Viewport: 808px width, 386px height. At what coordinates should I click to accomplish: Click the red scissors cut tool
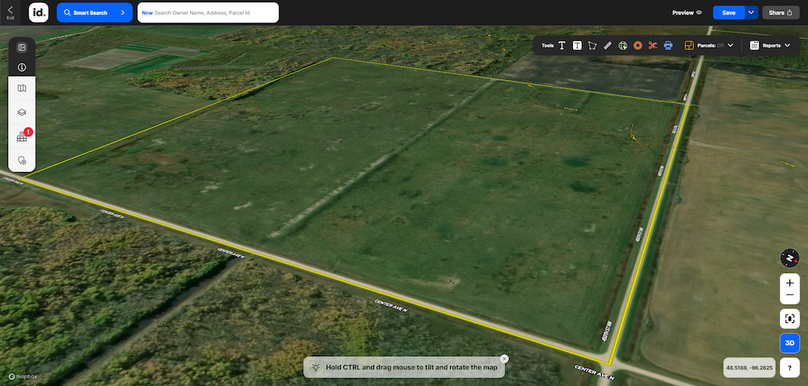click(653, 45)
